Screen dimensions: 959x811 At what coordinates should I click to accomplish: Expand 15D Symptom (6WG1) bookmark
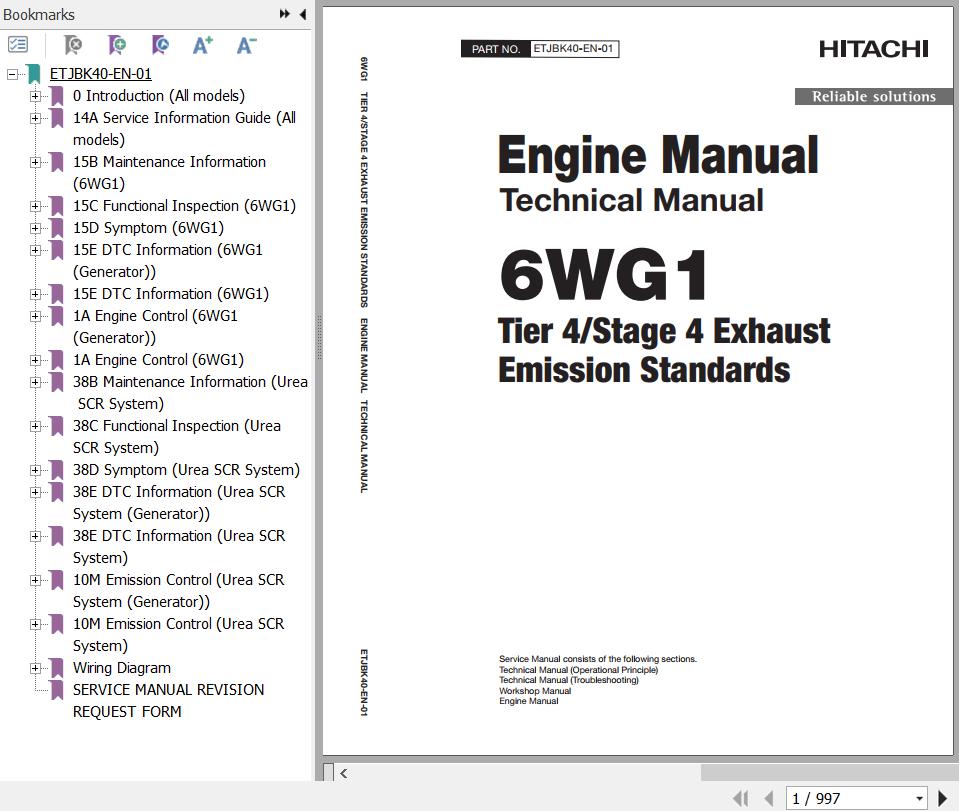point(35,228)
